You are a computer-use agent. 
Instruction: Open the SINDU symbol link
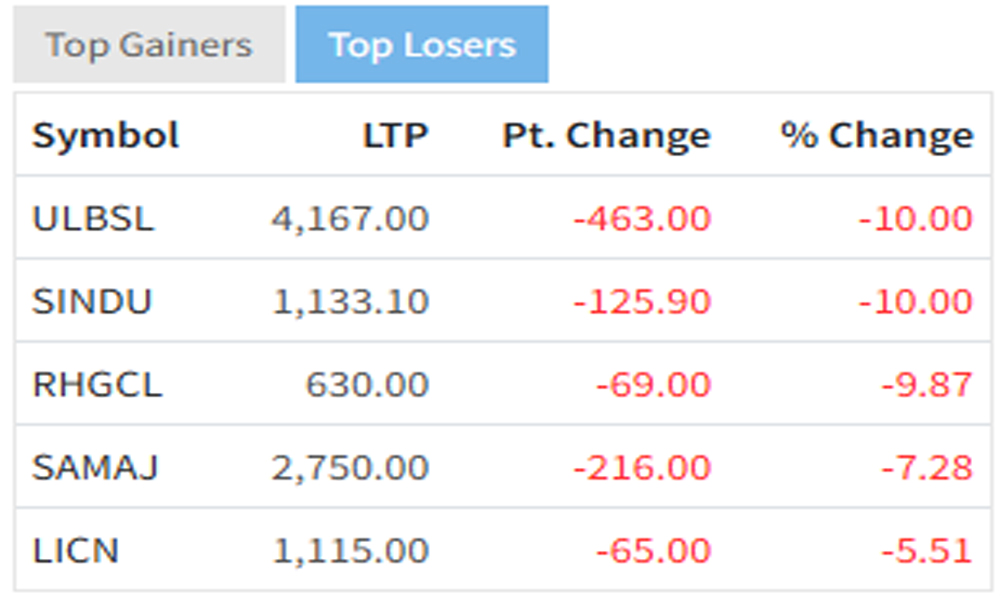coord(92,301)
